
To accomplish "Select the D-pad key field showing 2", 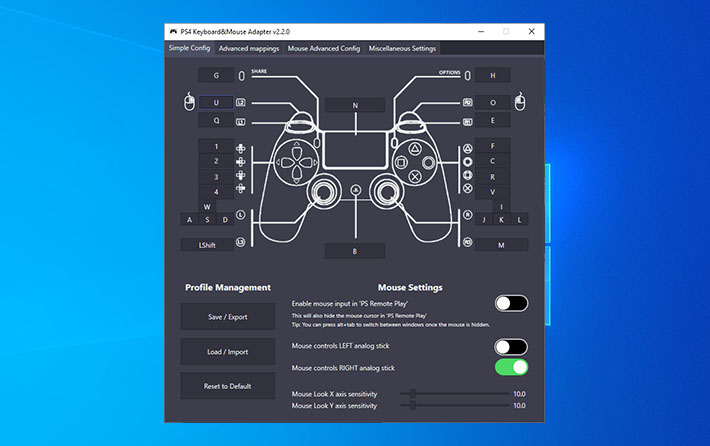I will click(x=216, y=161).
